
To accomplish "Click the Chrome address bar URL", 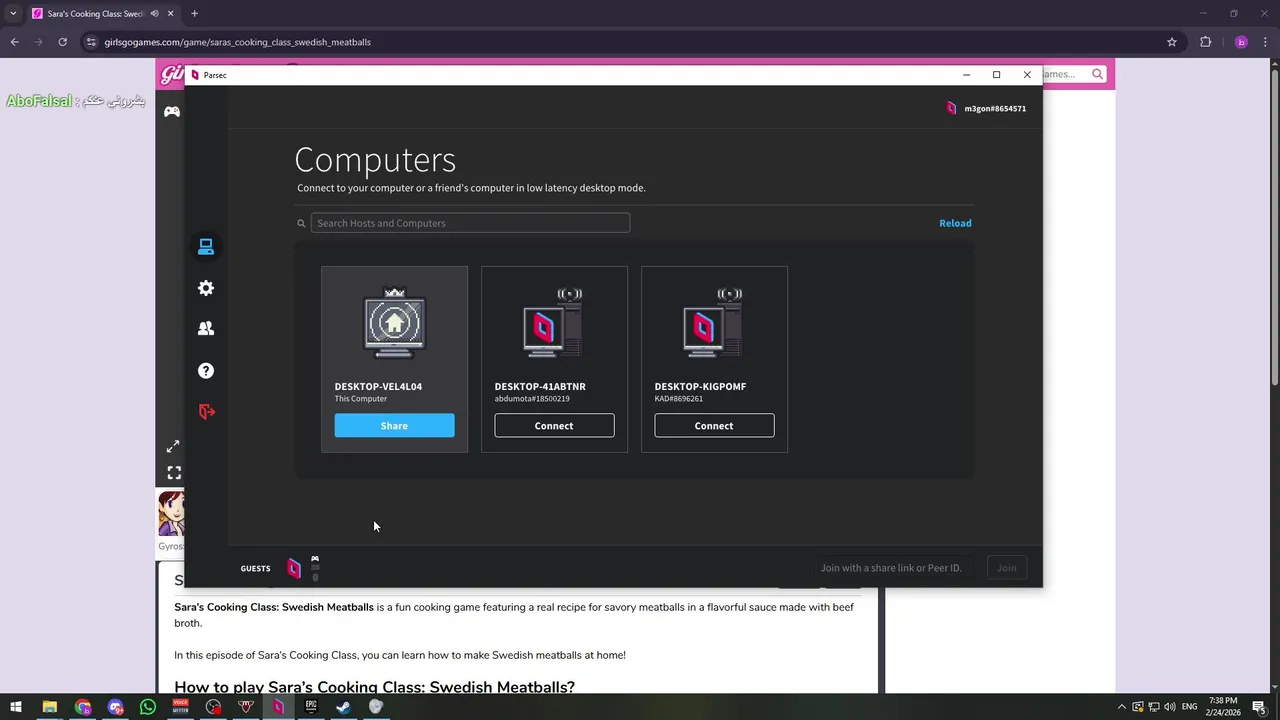I will pyautogui.click(x=238, y=42).
